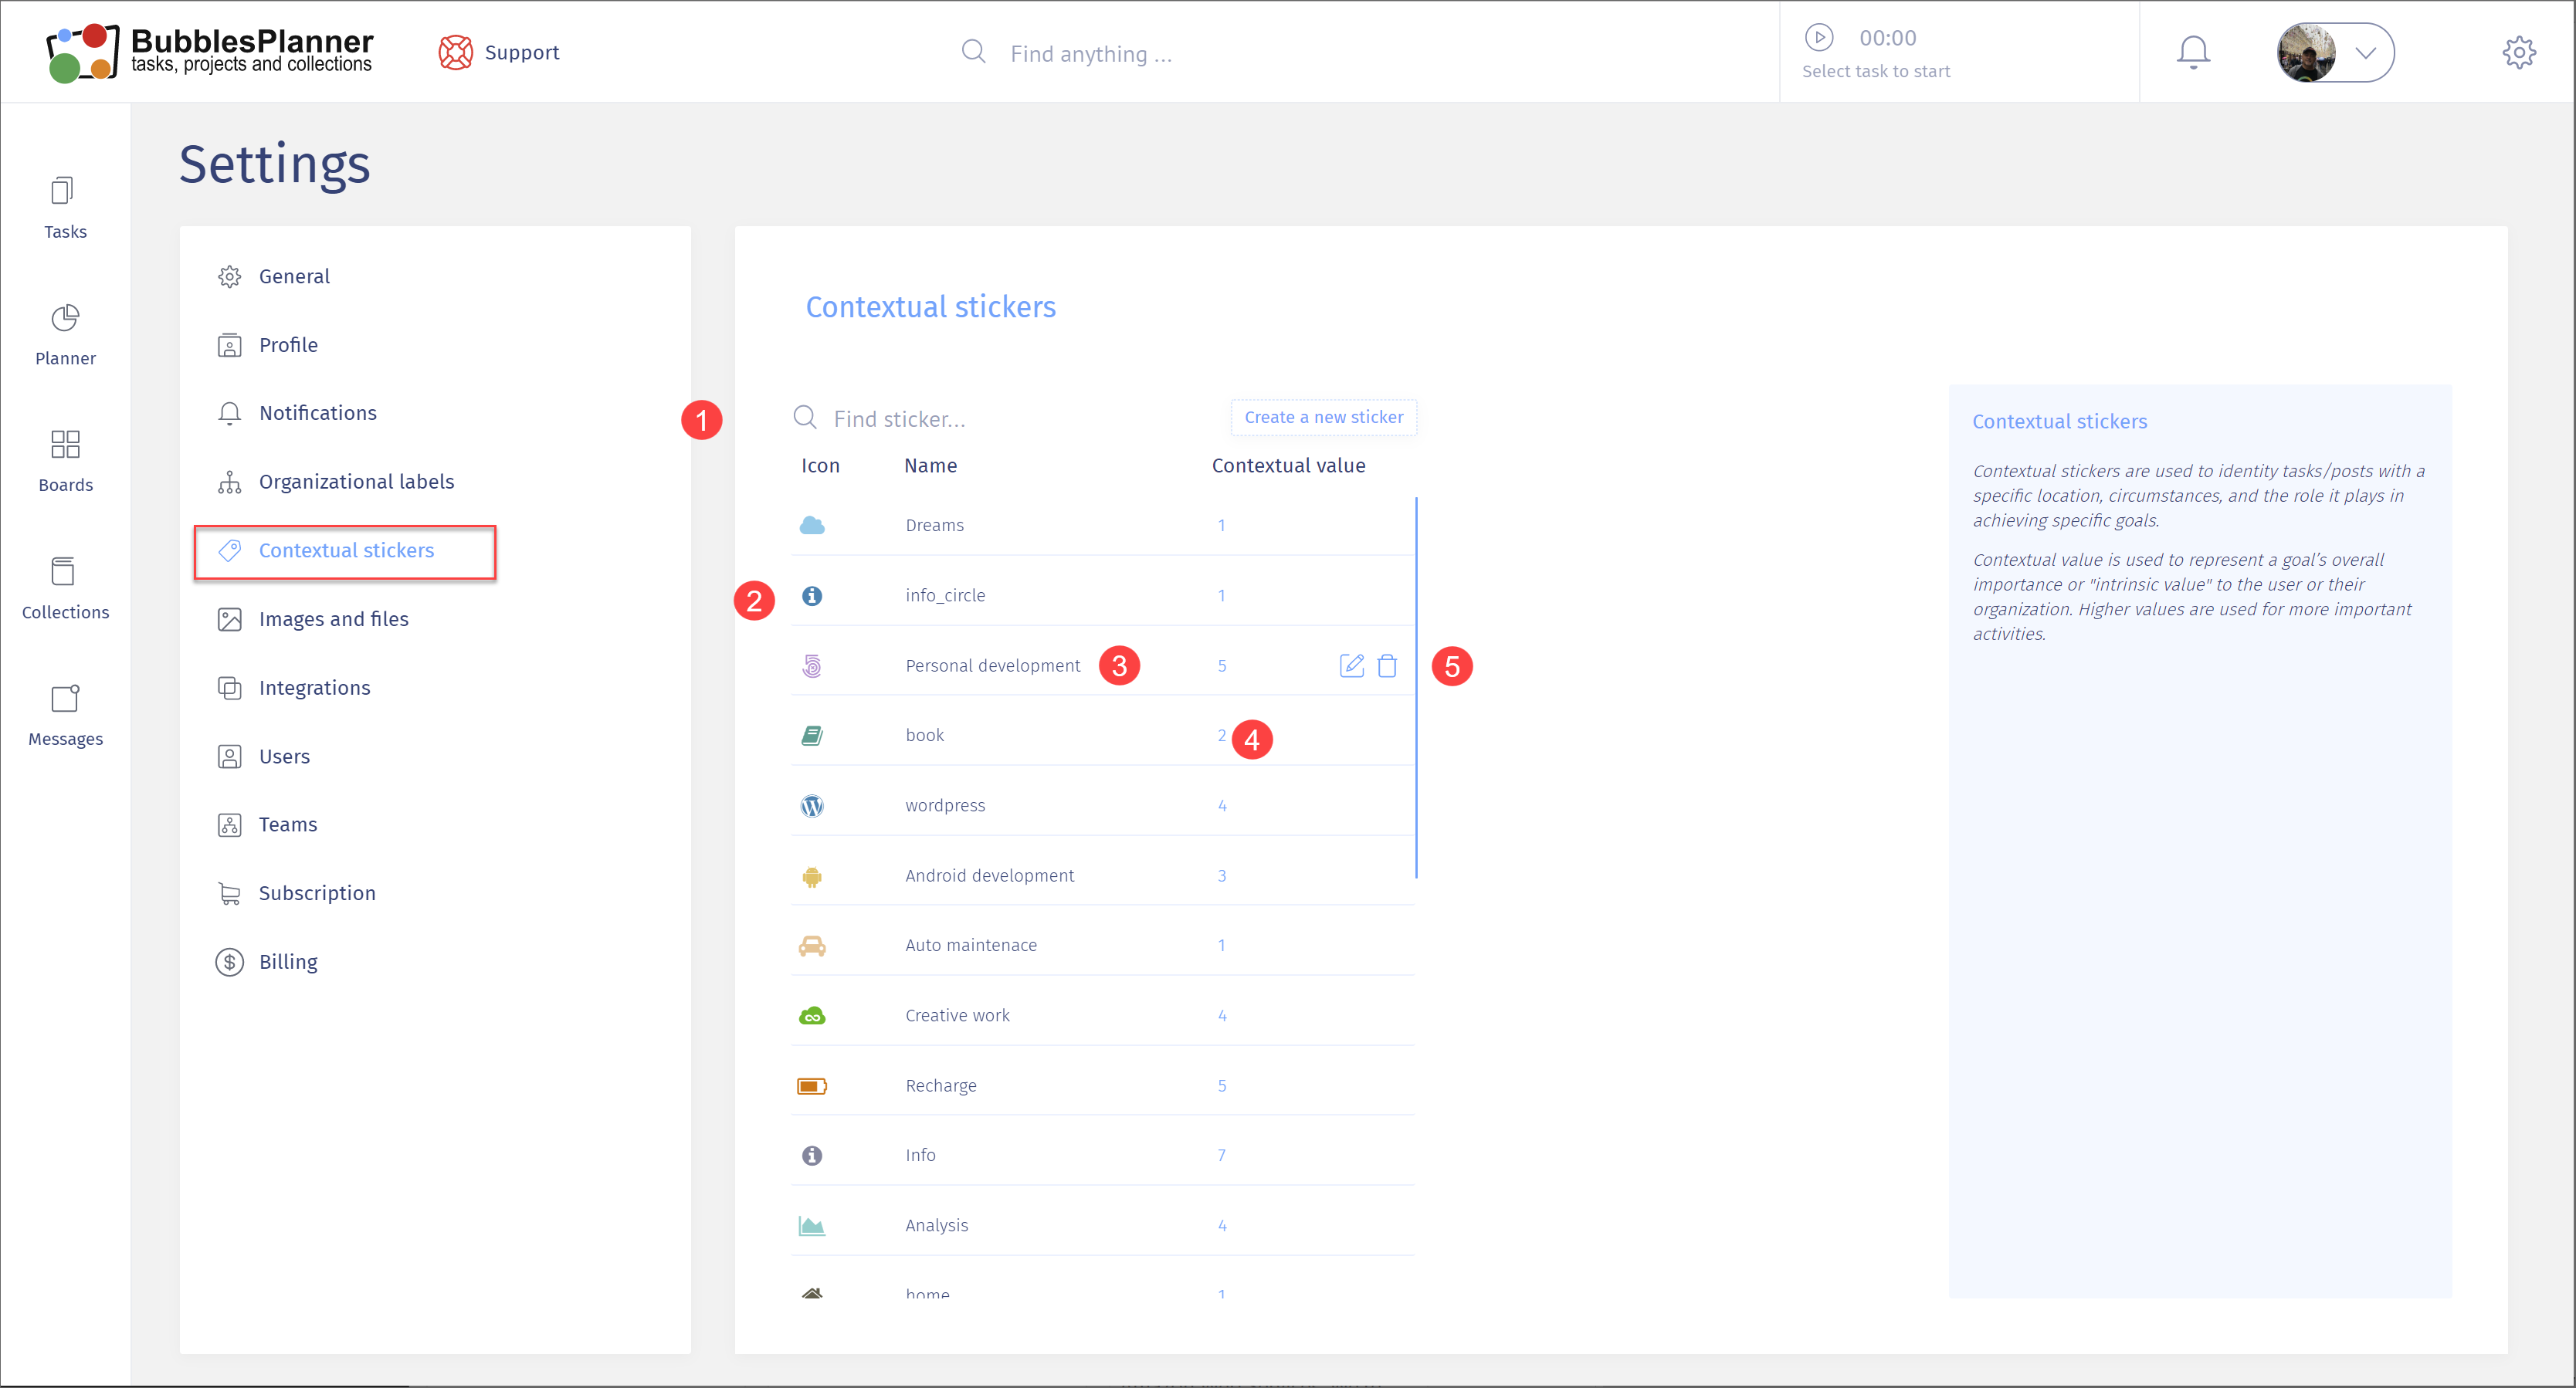The image size is (2576, 1388).
Task: Click the Support lifebuoy icon
Action: (x=455, y=52)
